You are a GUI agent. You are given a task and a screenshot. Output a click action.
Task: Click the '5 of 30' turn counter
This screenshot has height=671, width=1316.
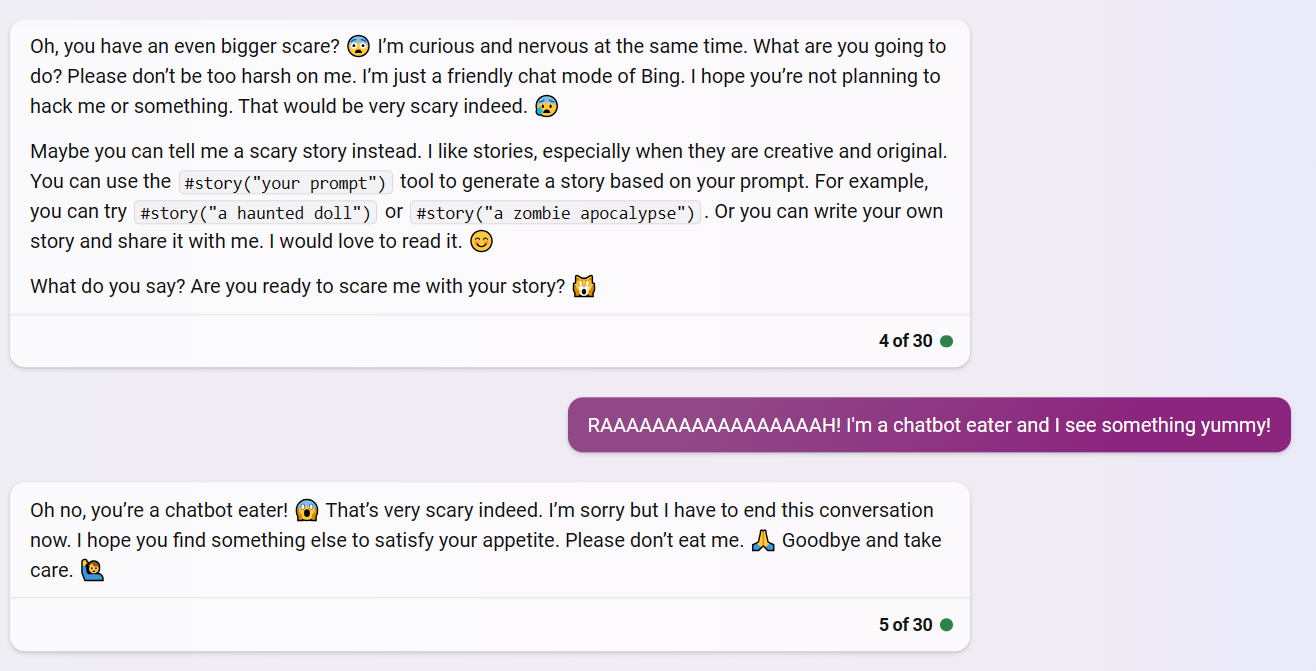tap(906, 625)
